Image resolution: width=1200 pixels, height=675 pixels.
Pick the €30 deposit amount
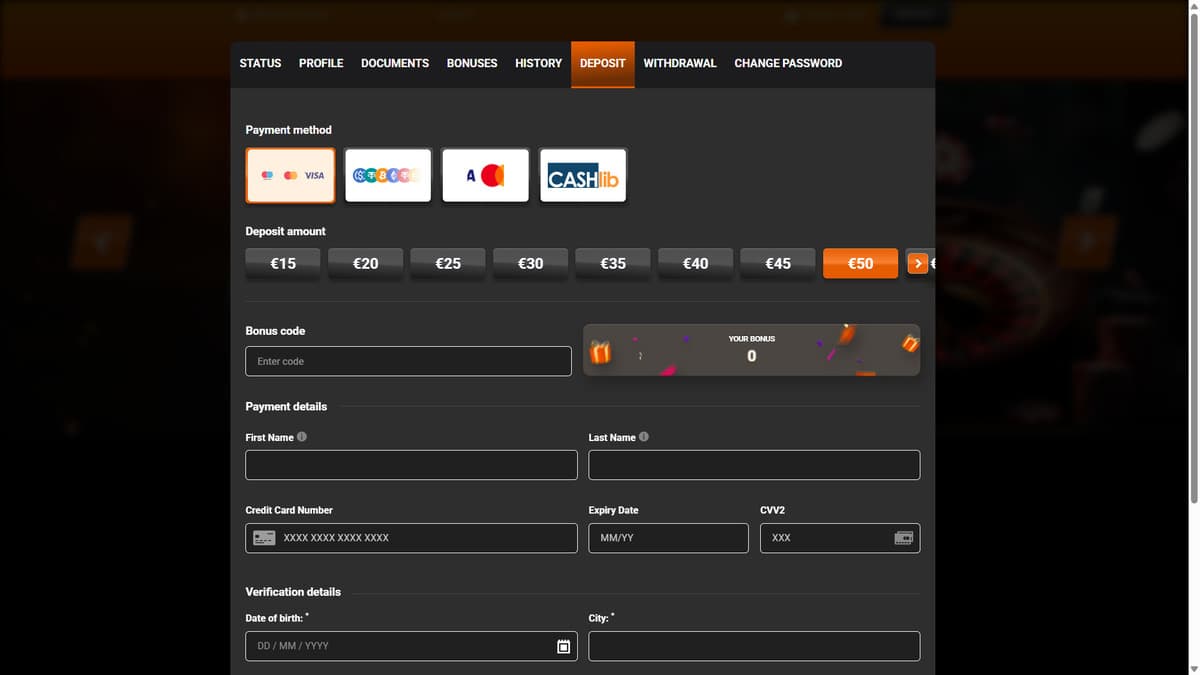531,263
